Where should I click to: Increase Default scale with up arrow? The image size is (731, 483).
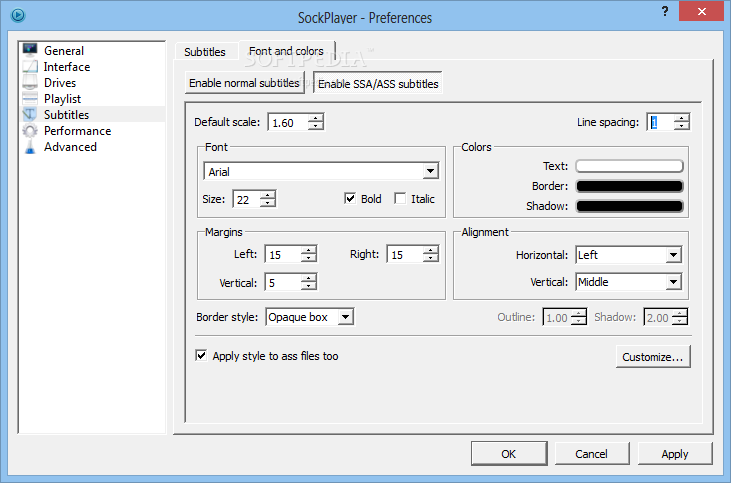point(316,118)
